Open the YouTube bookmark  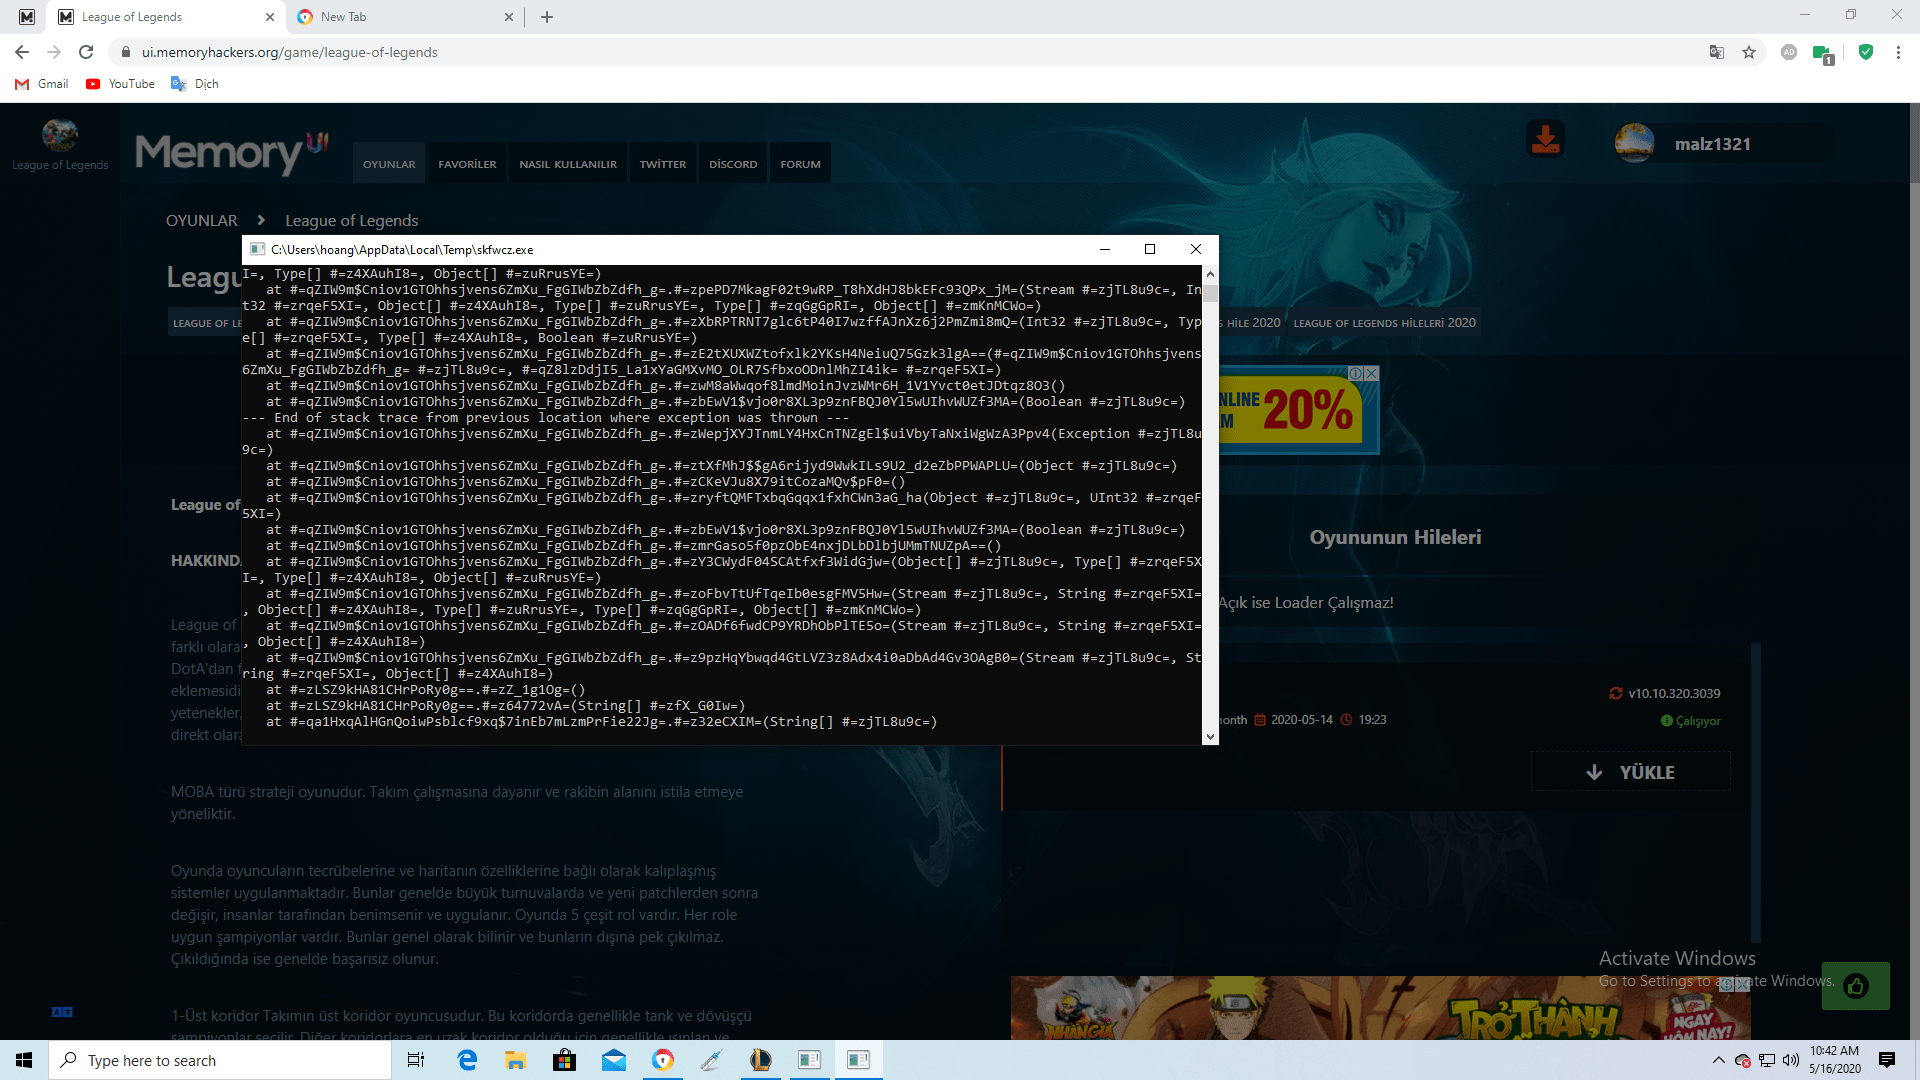coord(121,84)
